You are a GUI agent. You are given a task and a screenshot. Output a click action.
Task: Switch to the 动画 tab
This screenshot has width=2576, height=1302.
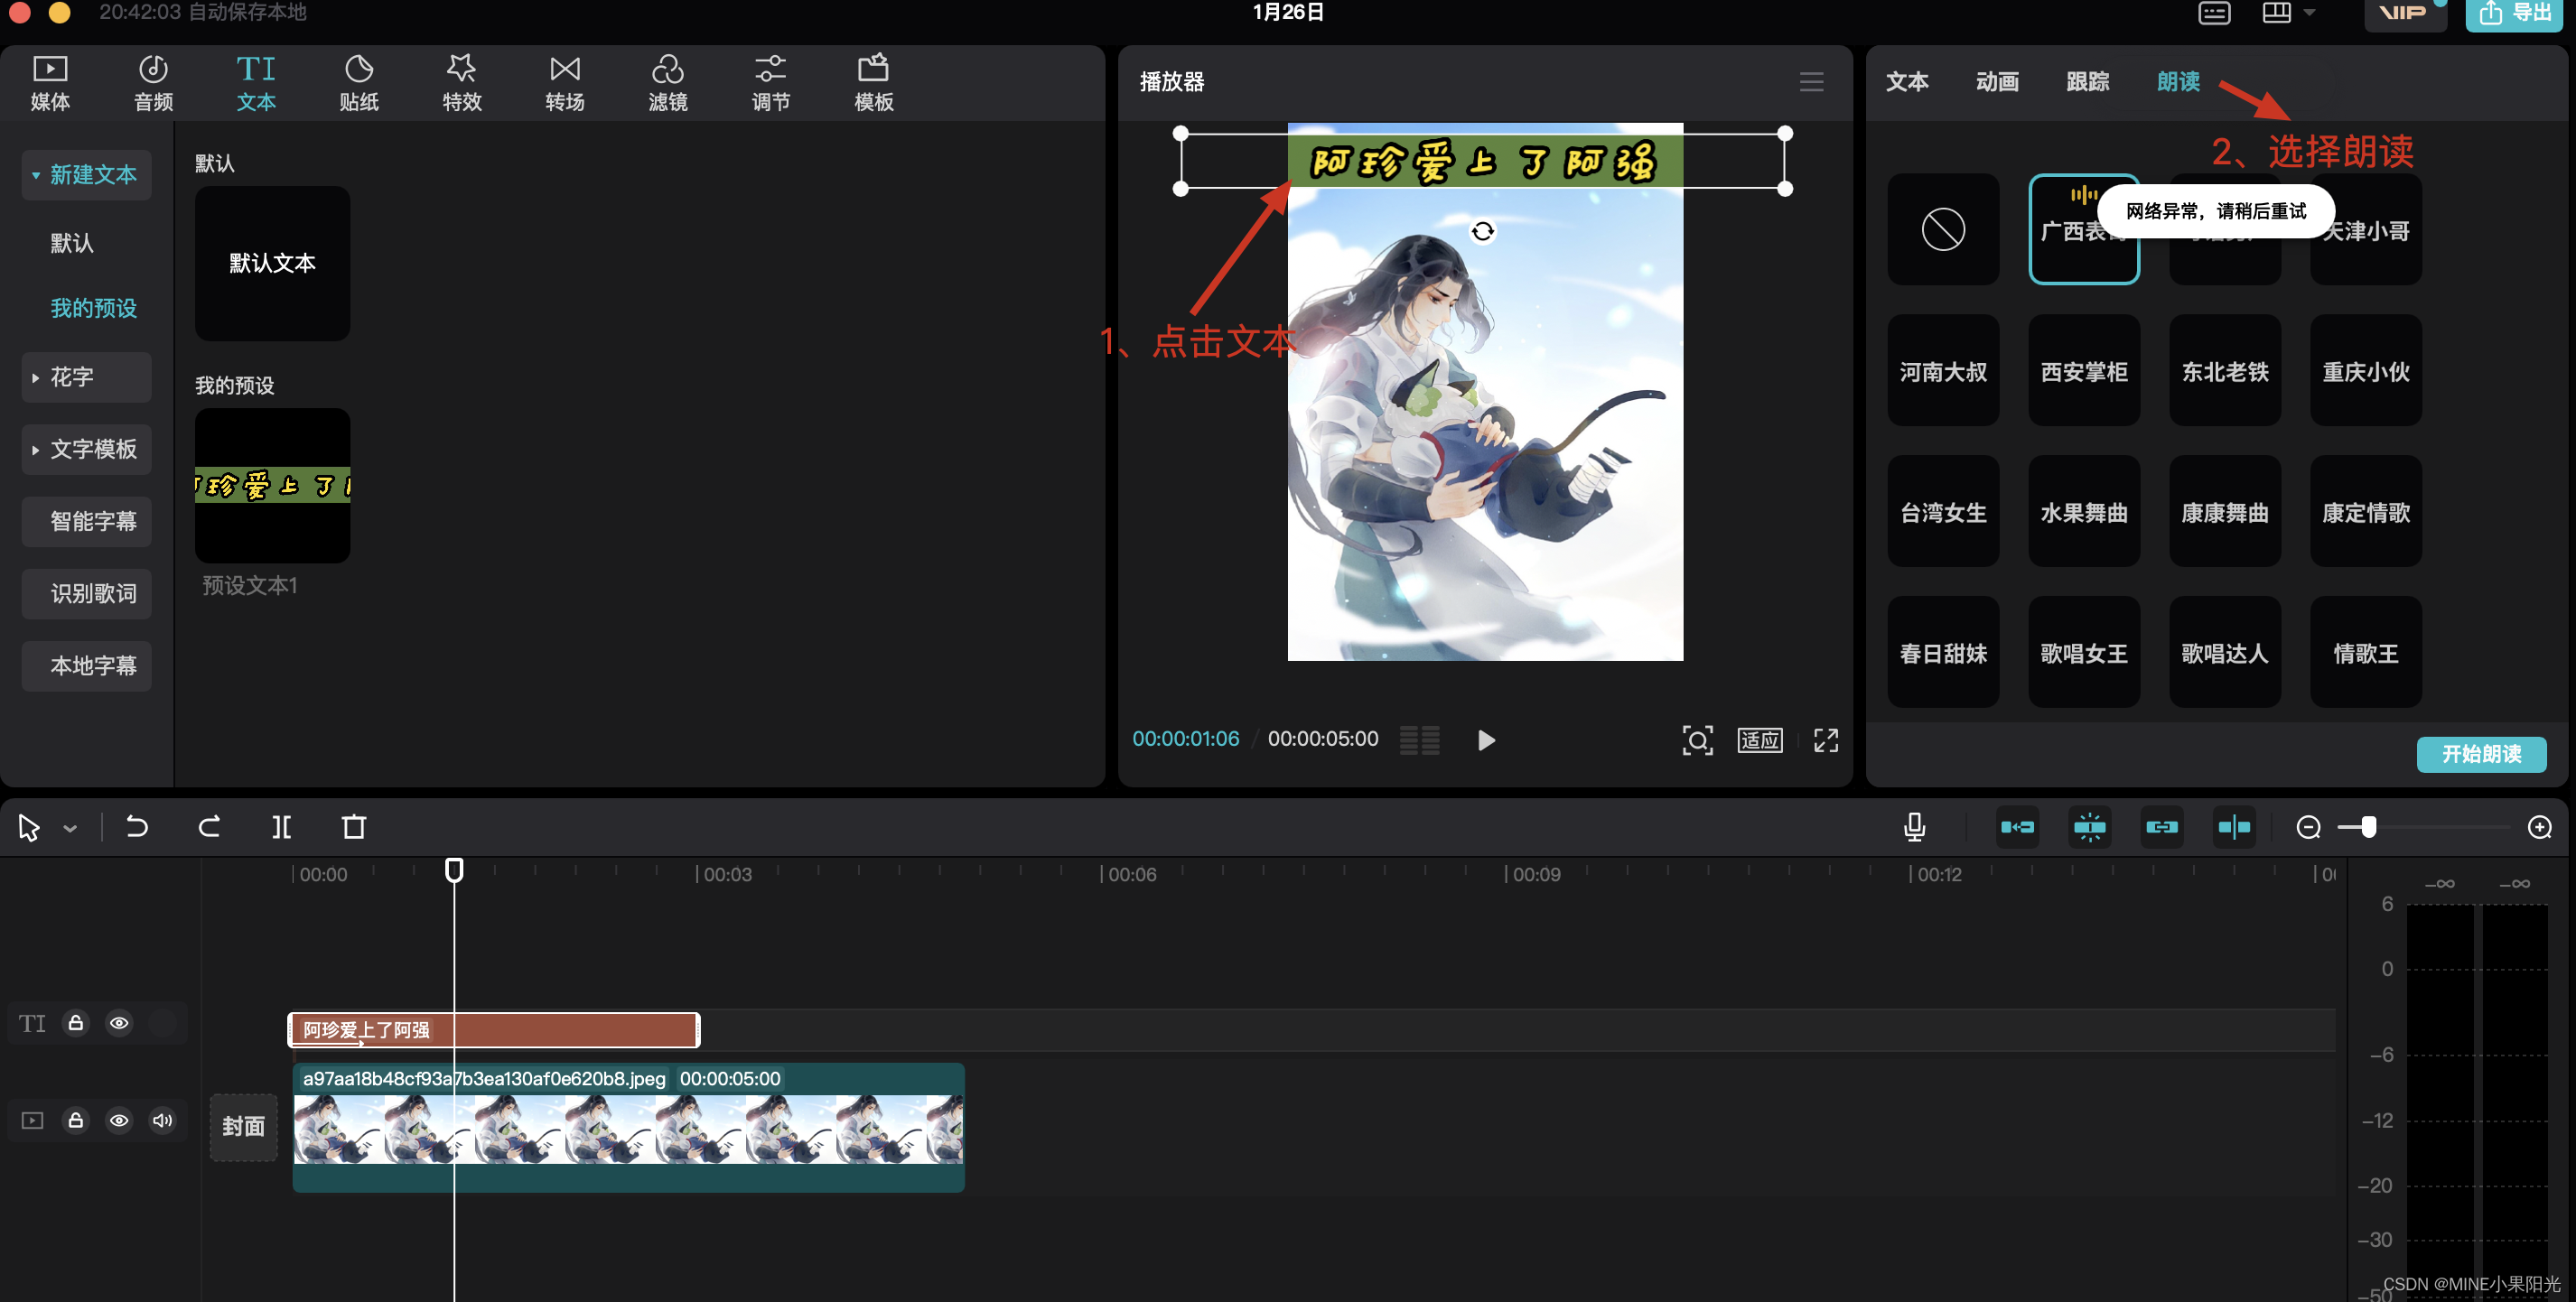[x=1997, y=82]
